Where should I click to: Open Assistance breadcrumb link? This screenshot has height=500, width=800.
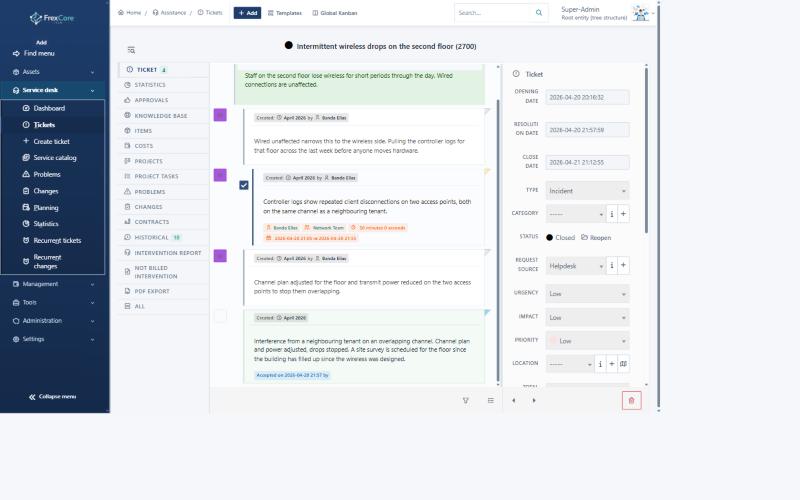169,13
